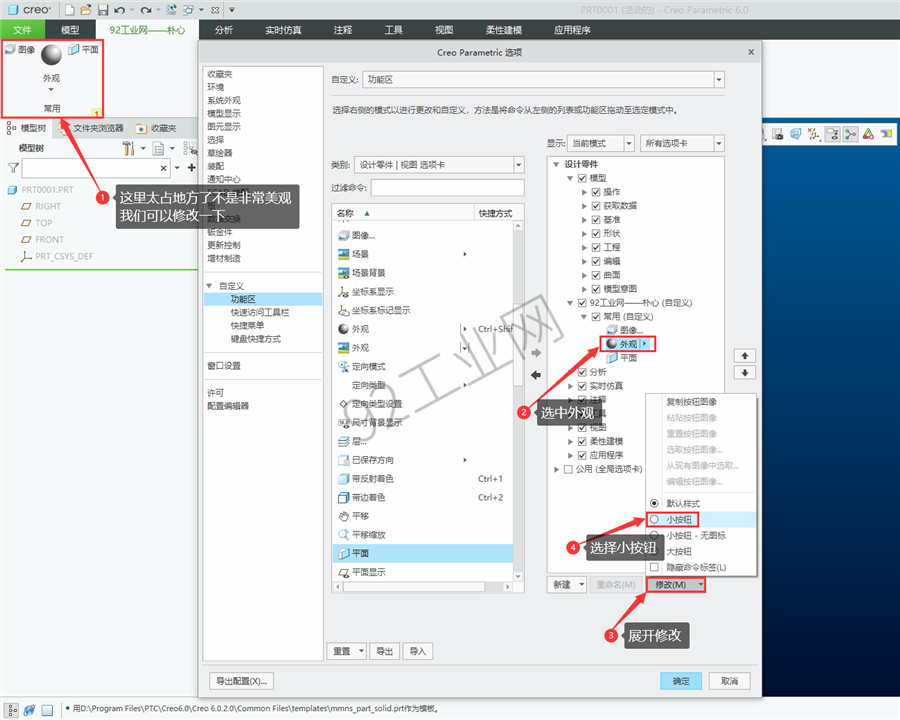
Task: Click the 导出配置(X)... button
Action: (241, 681)
